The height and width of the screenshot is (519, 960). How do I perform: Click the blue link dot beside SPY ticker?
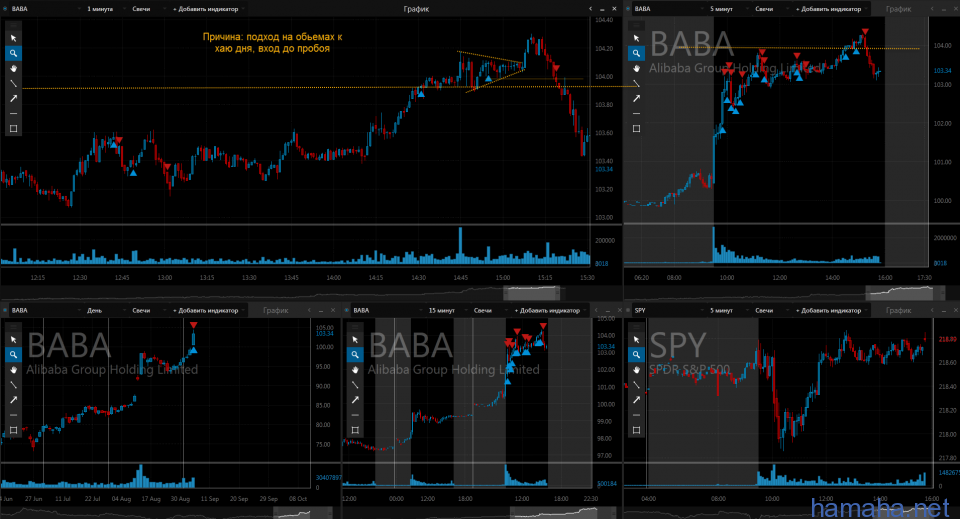(x=629, y=310)
